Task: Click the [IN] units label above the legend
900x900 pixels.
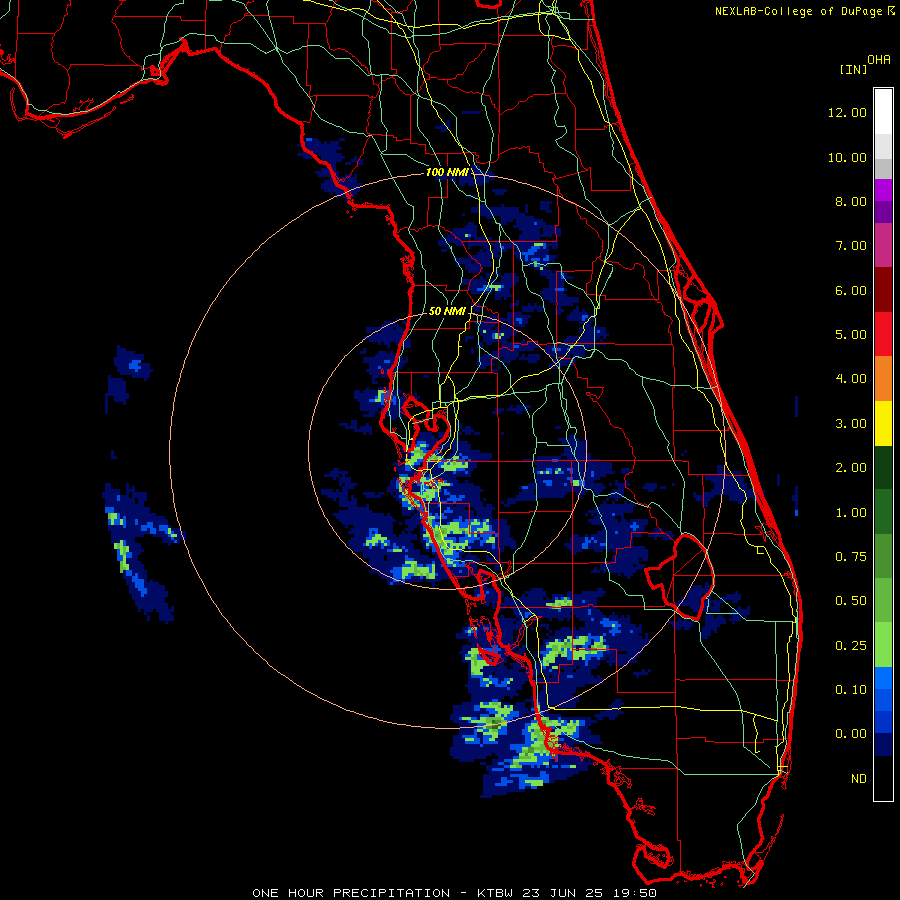Action: (x=853, y=69)
